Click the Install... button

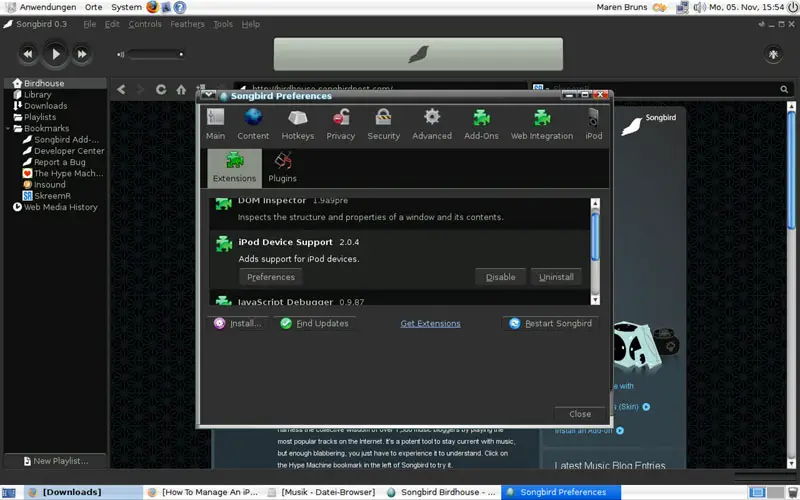click(238, 323)
